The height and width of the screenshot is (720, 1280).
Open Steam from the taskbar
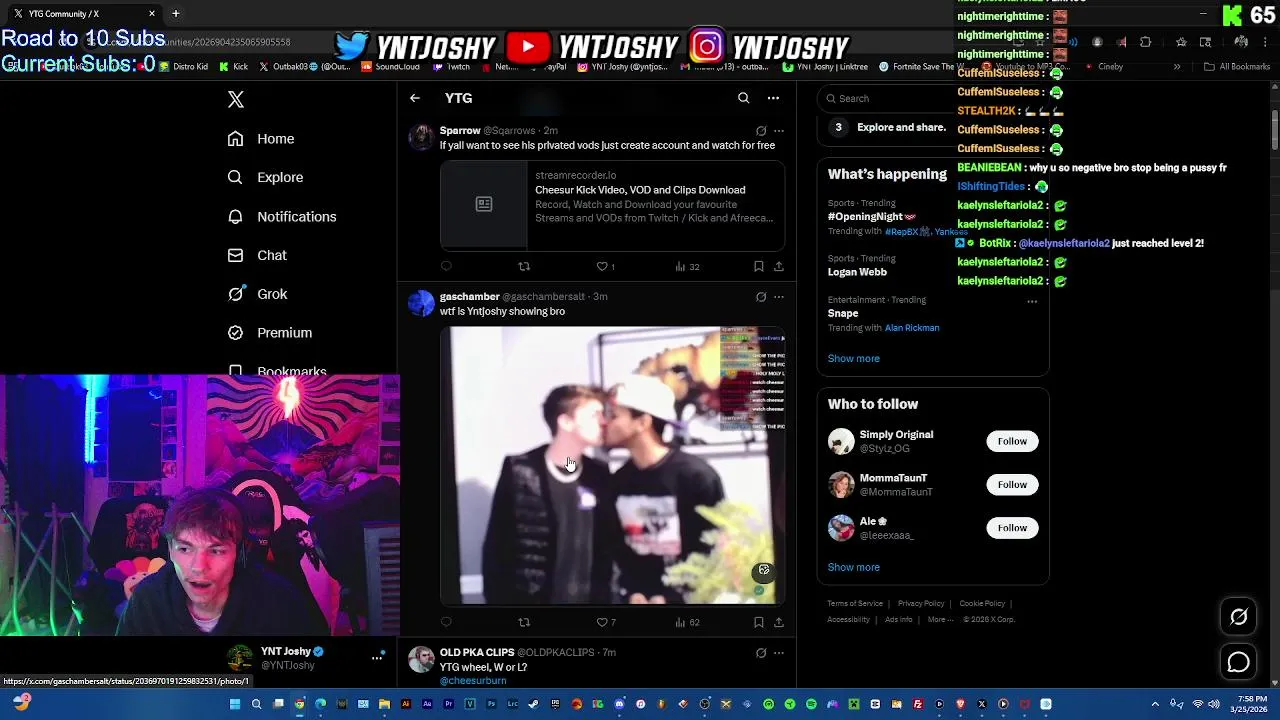point(533,704)
